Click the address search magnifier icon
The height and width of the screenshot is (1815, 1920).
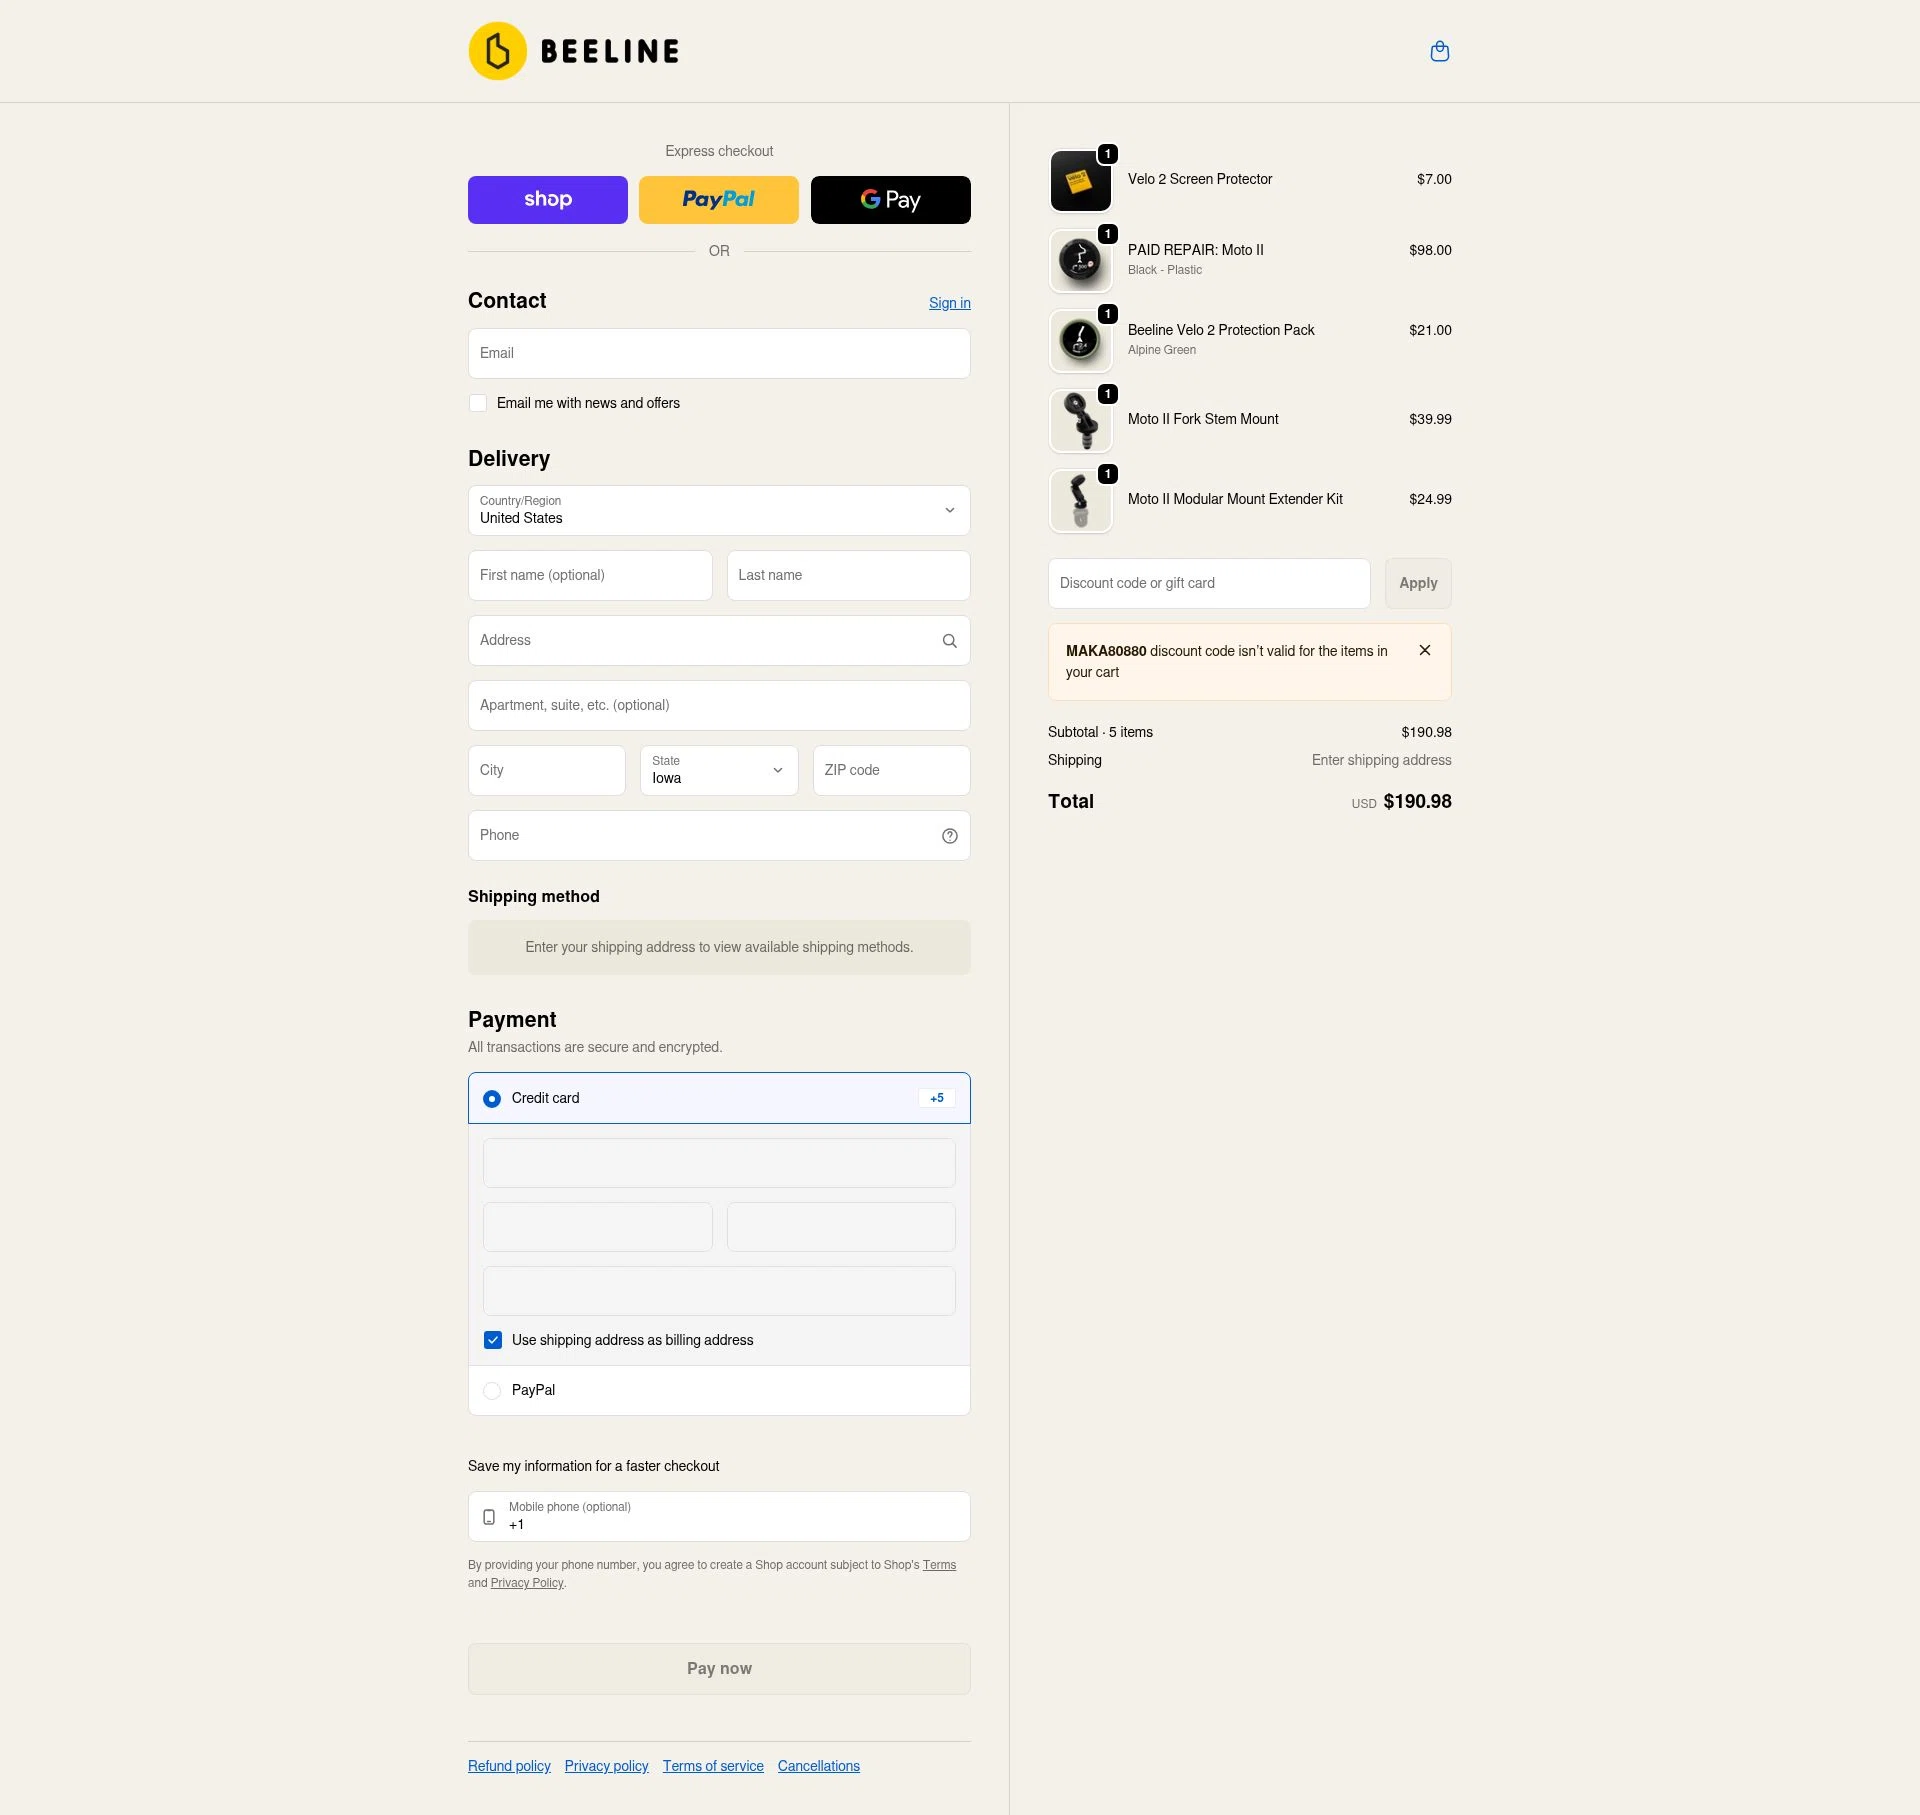(949, 640)
